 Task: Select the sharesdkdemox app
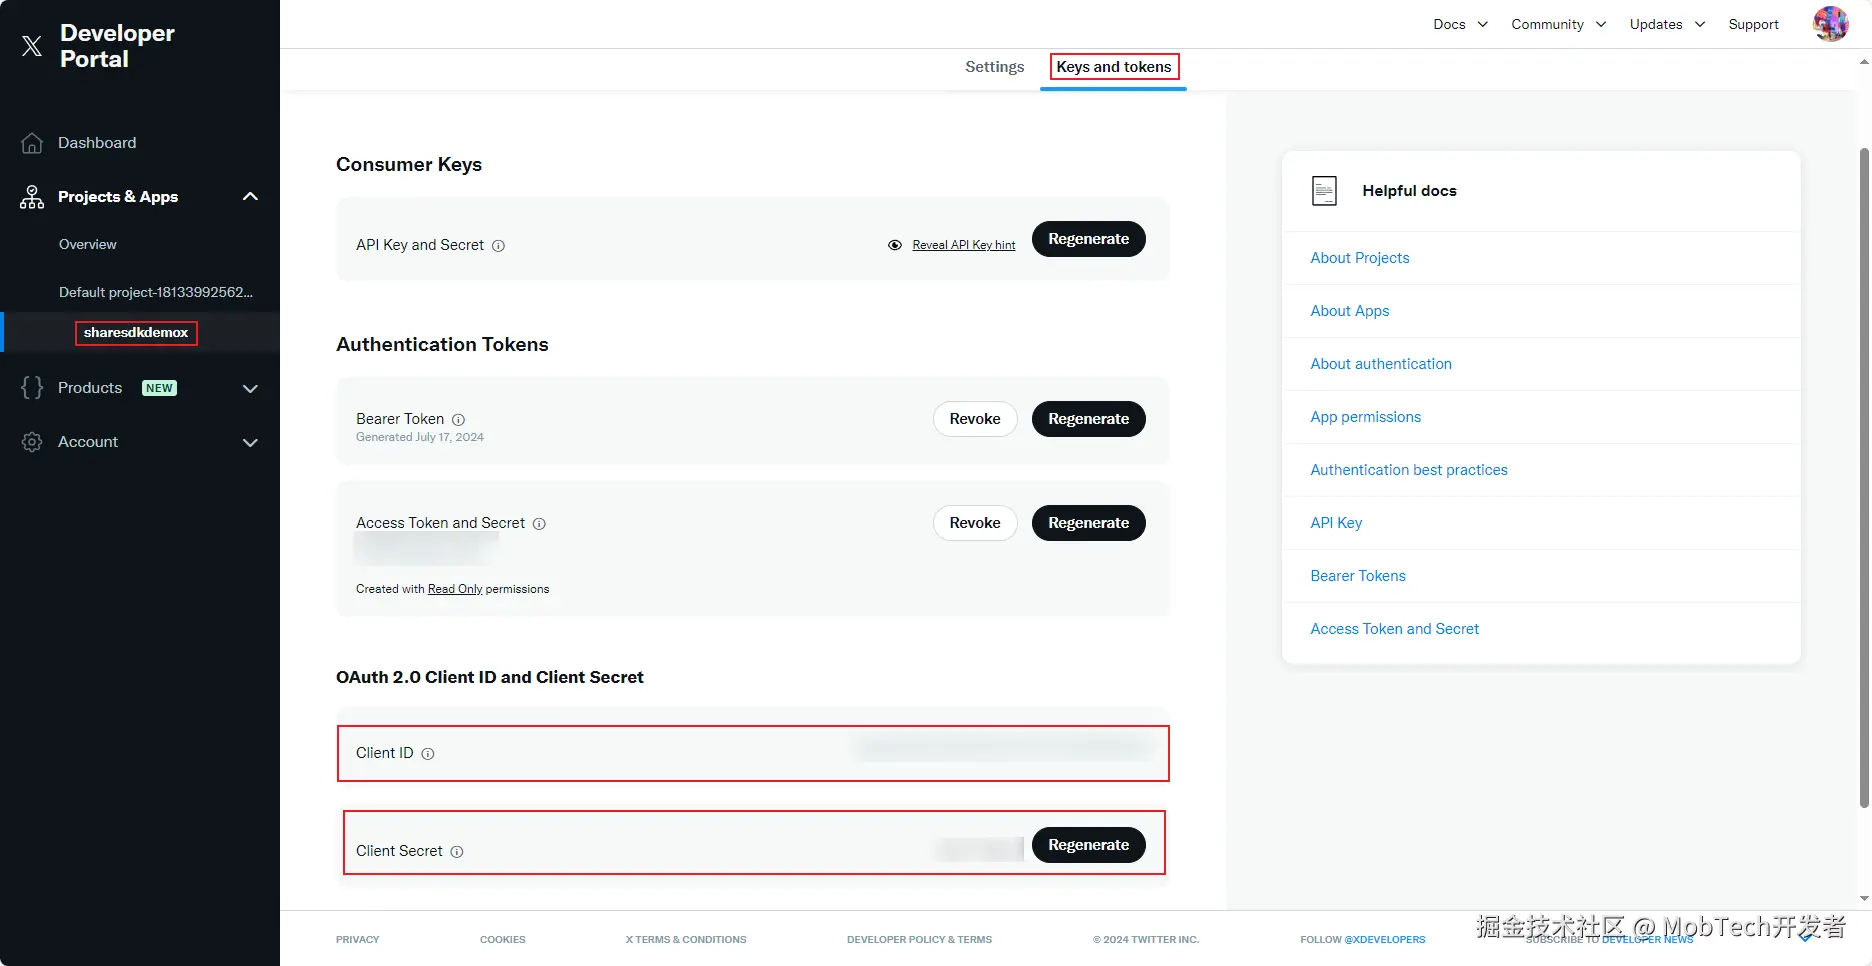pyautogui.click(x=136, y=333)
